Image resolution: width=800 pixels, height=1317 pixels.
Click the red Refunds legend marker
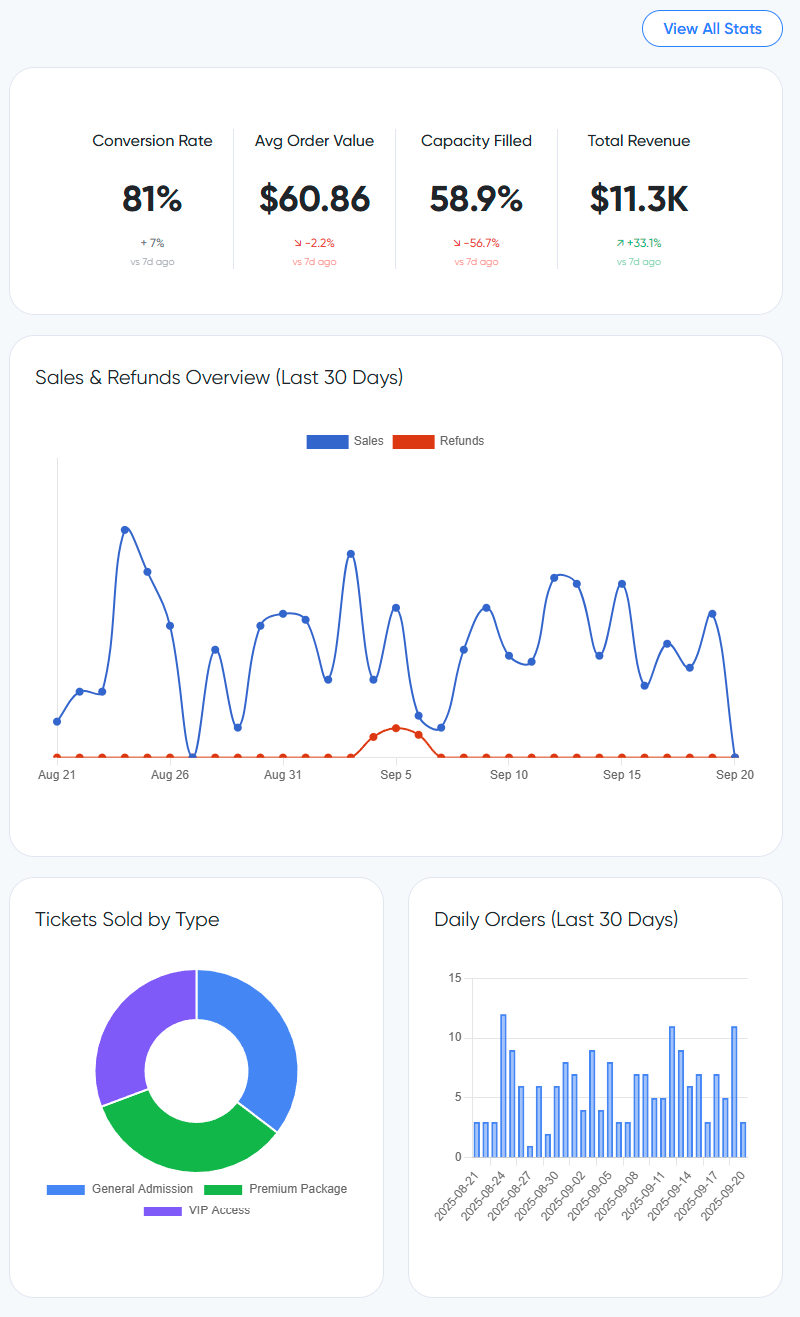point(413,441)
